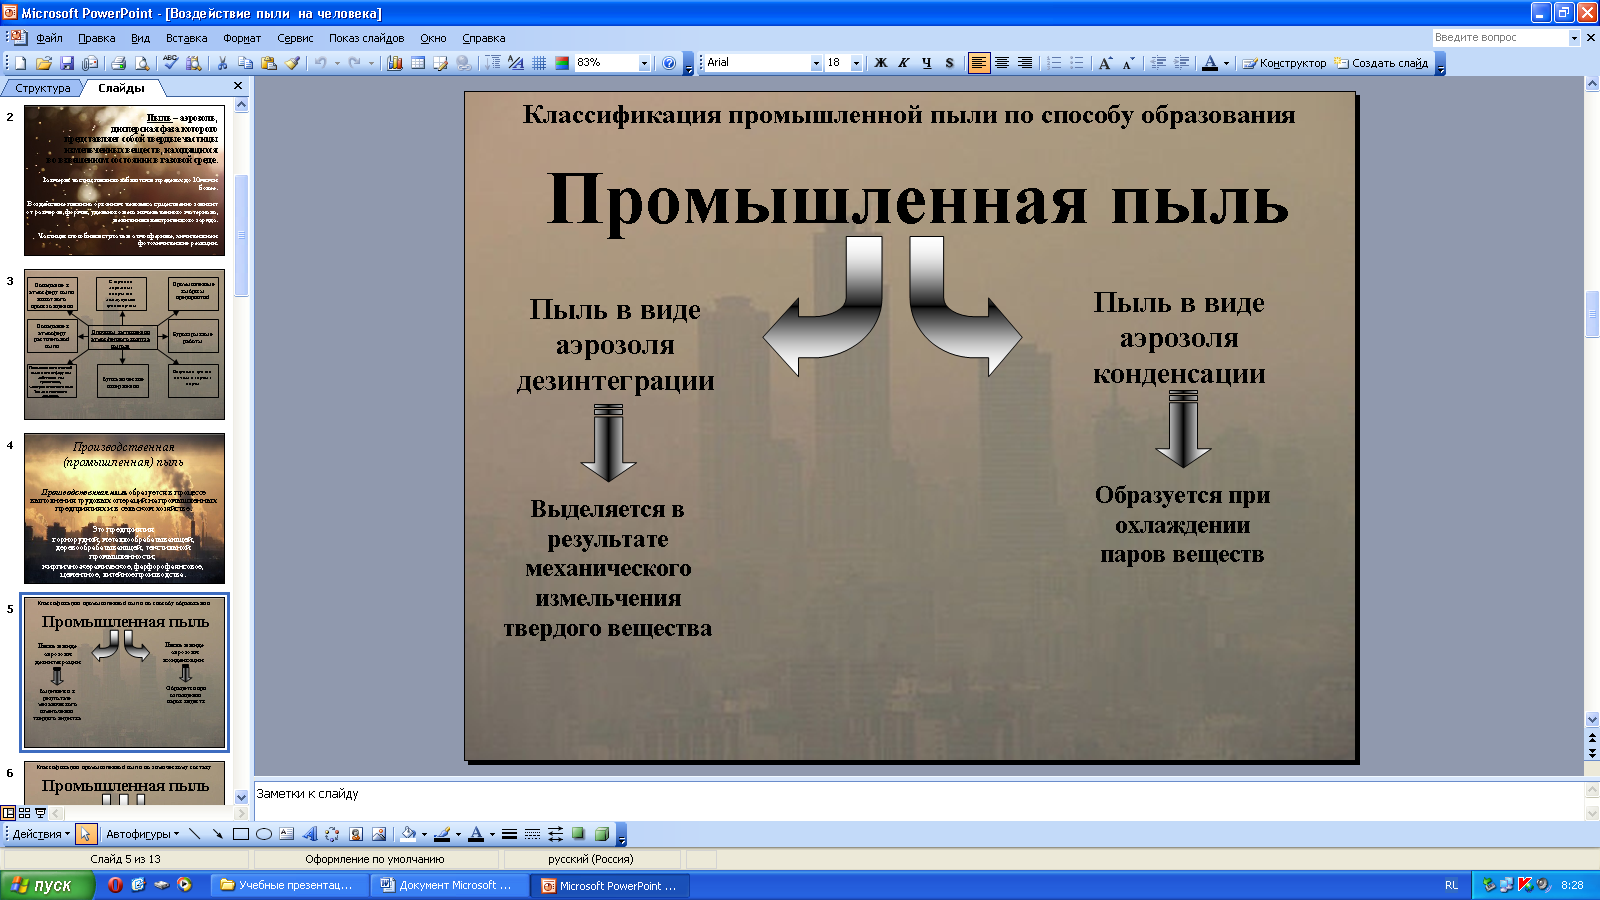The image size is (1600, 900).
Task: Select the Rectangle drawing tool
Action: pos(241,834)
